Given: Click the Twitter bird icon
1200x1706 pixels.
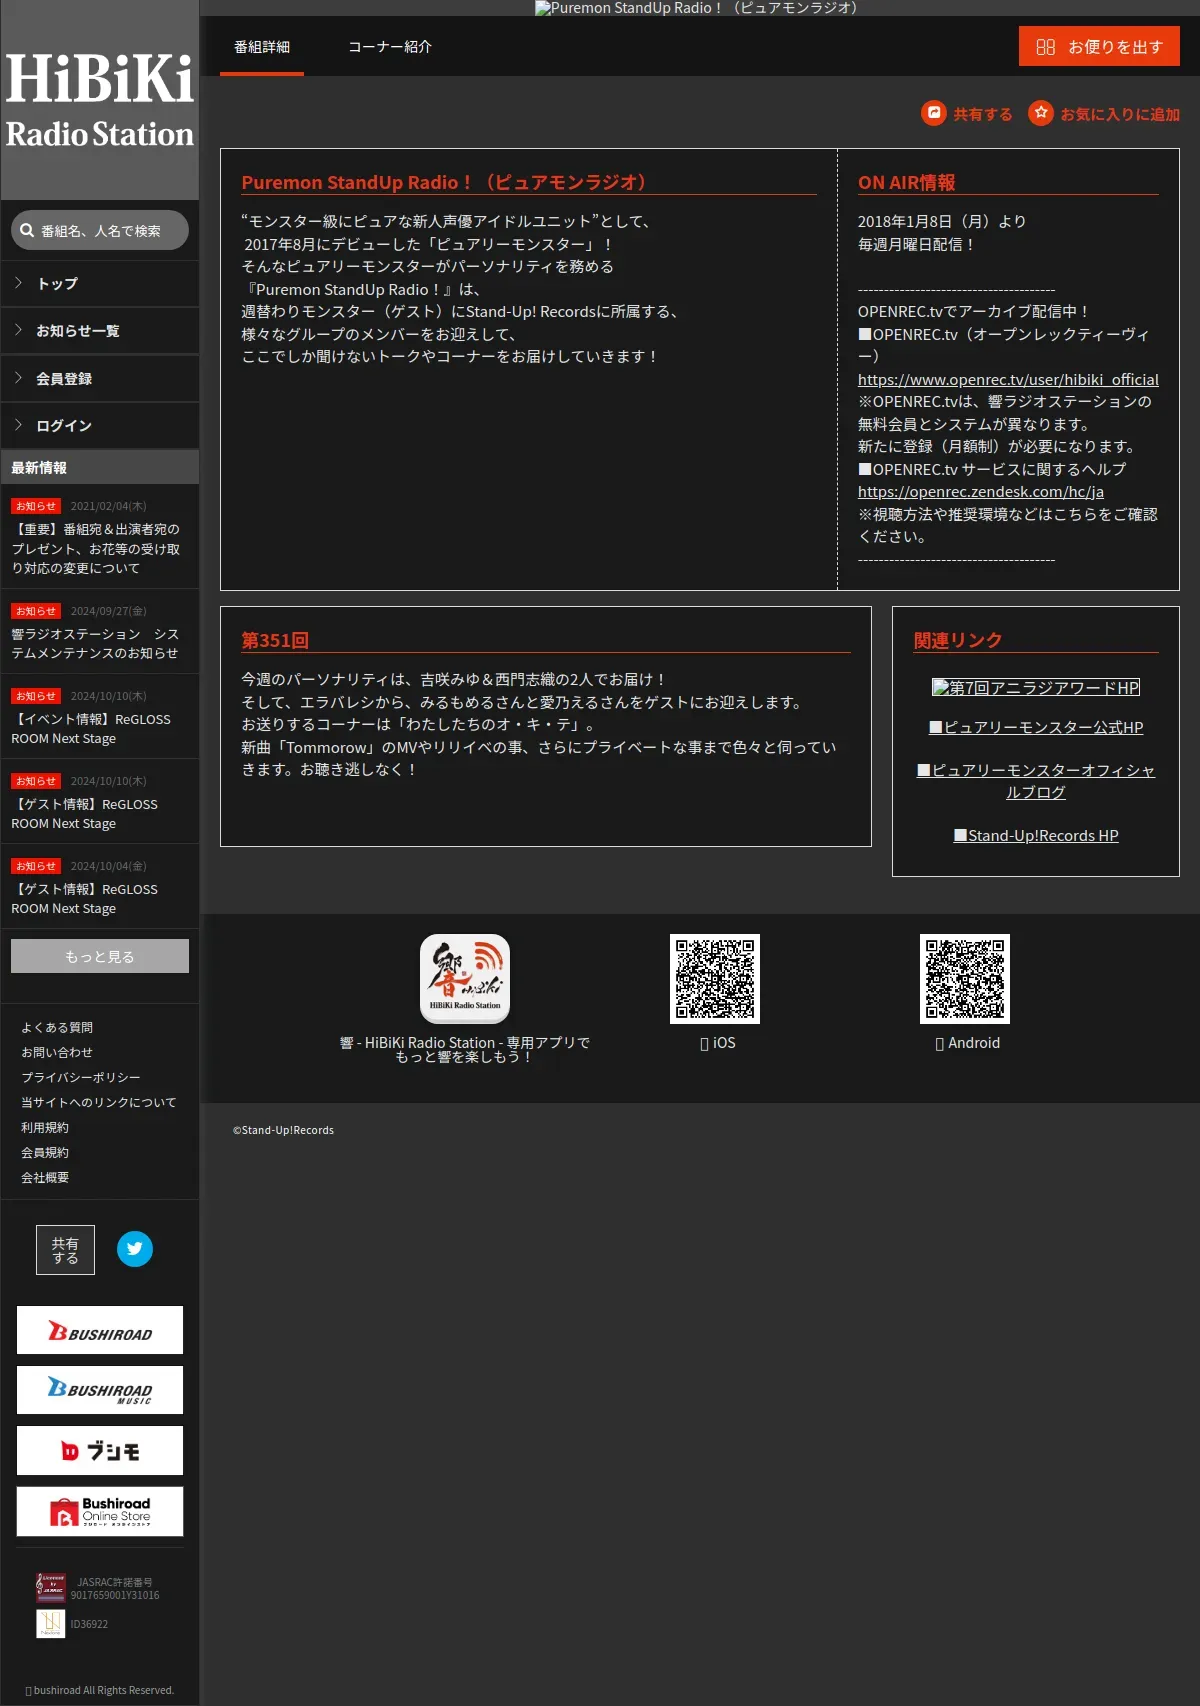Looking at the screenshot, I should coord(135,1249).
